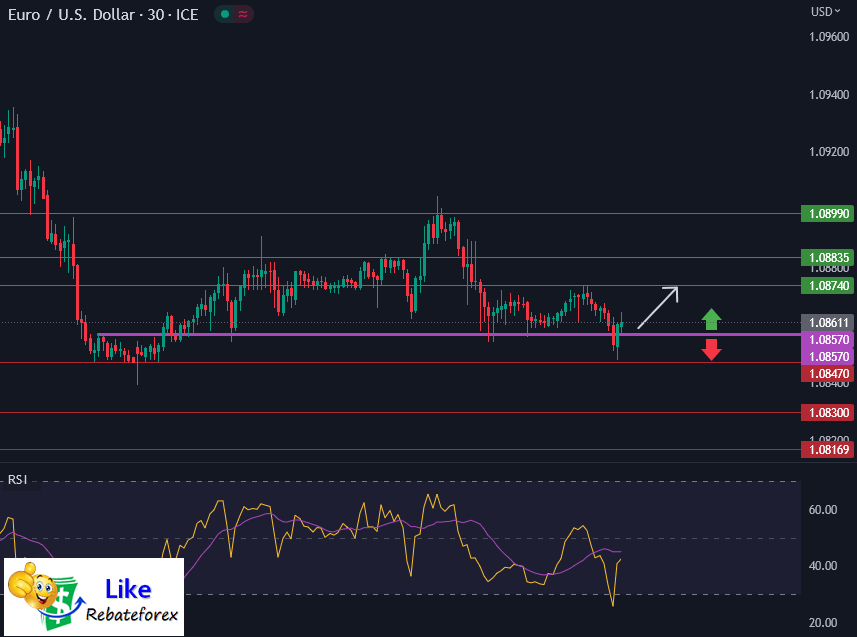Click the red 1.08300 price level label
Viewport: 857px width, 637px height.
[828, 412]
